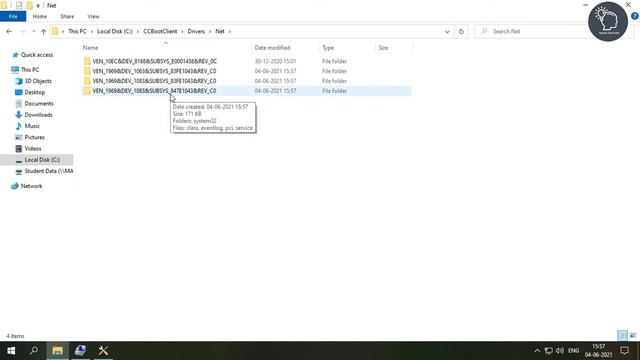This screenshot has height=360, width=640.
Task: Click File Explorer on the taskbar
Action: (57, 351)
